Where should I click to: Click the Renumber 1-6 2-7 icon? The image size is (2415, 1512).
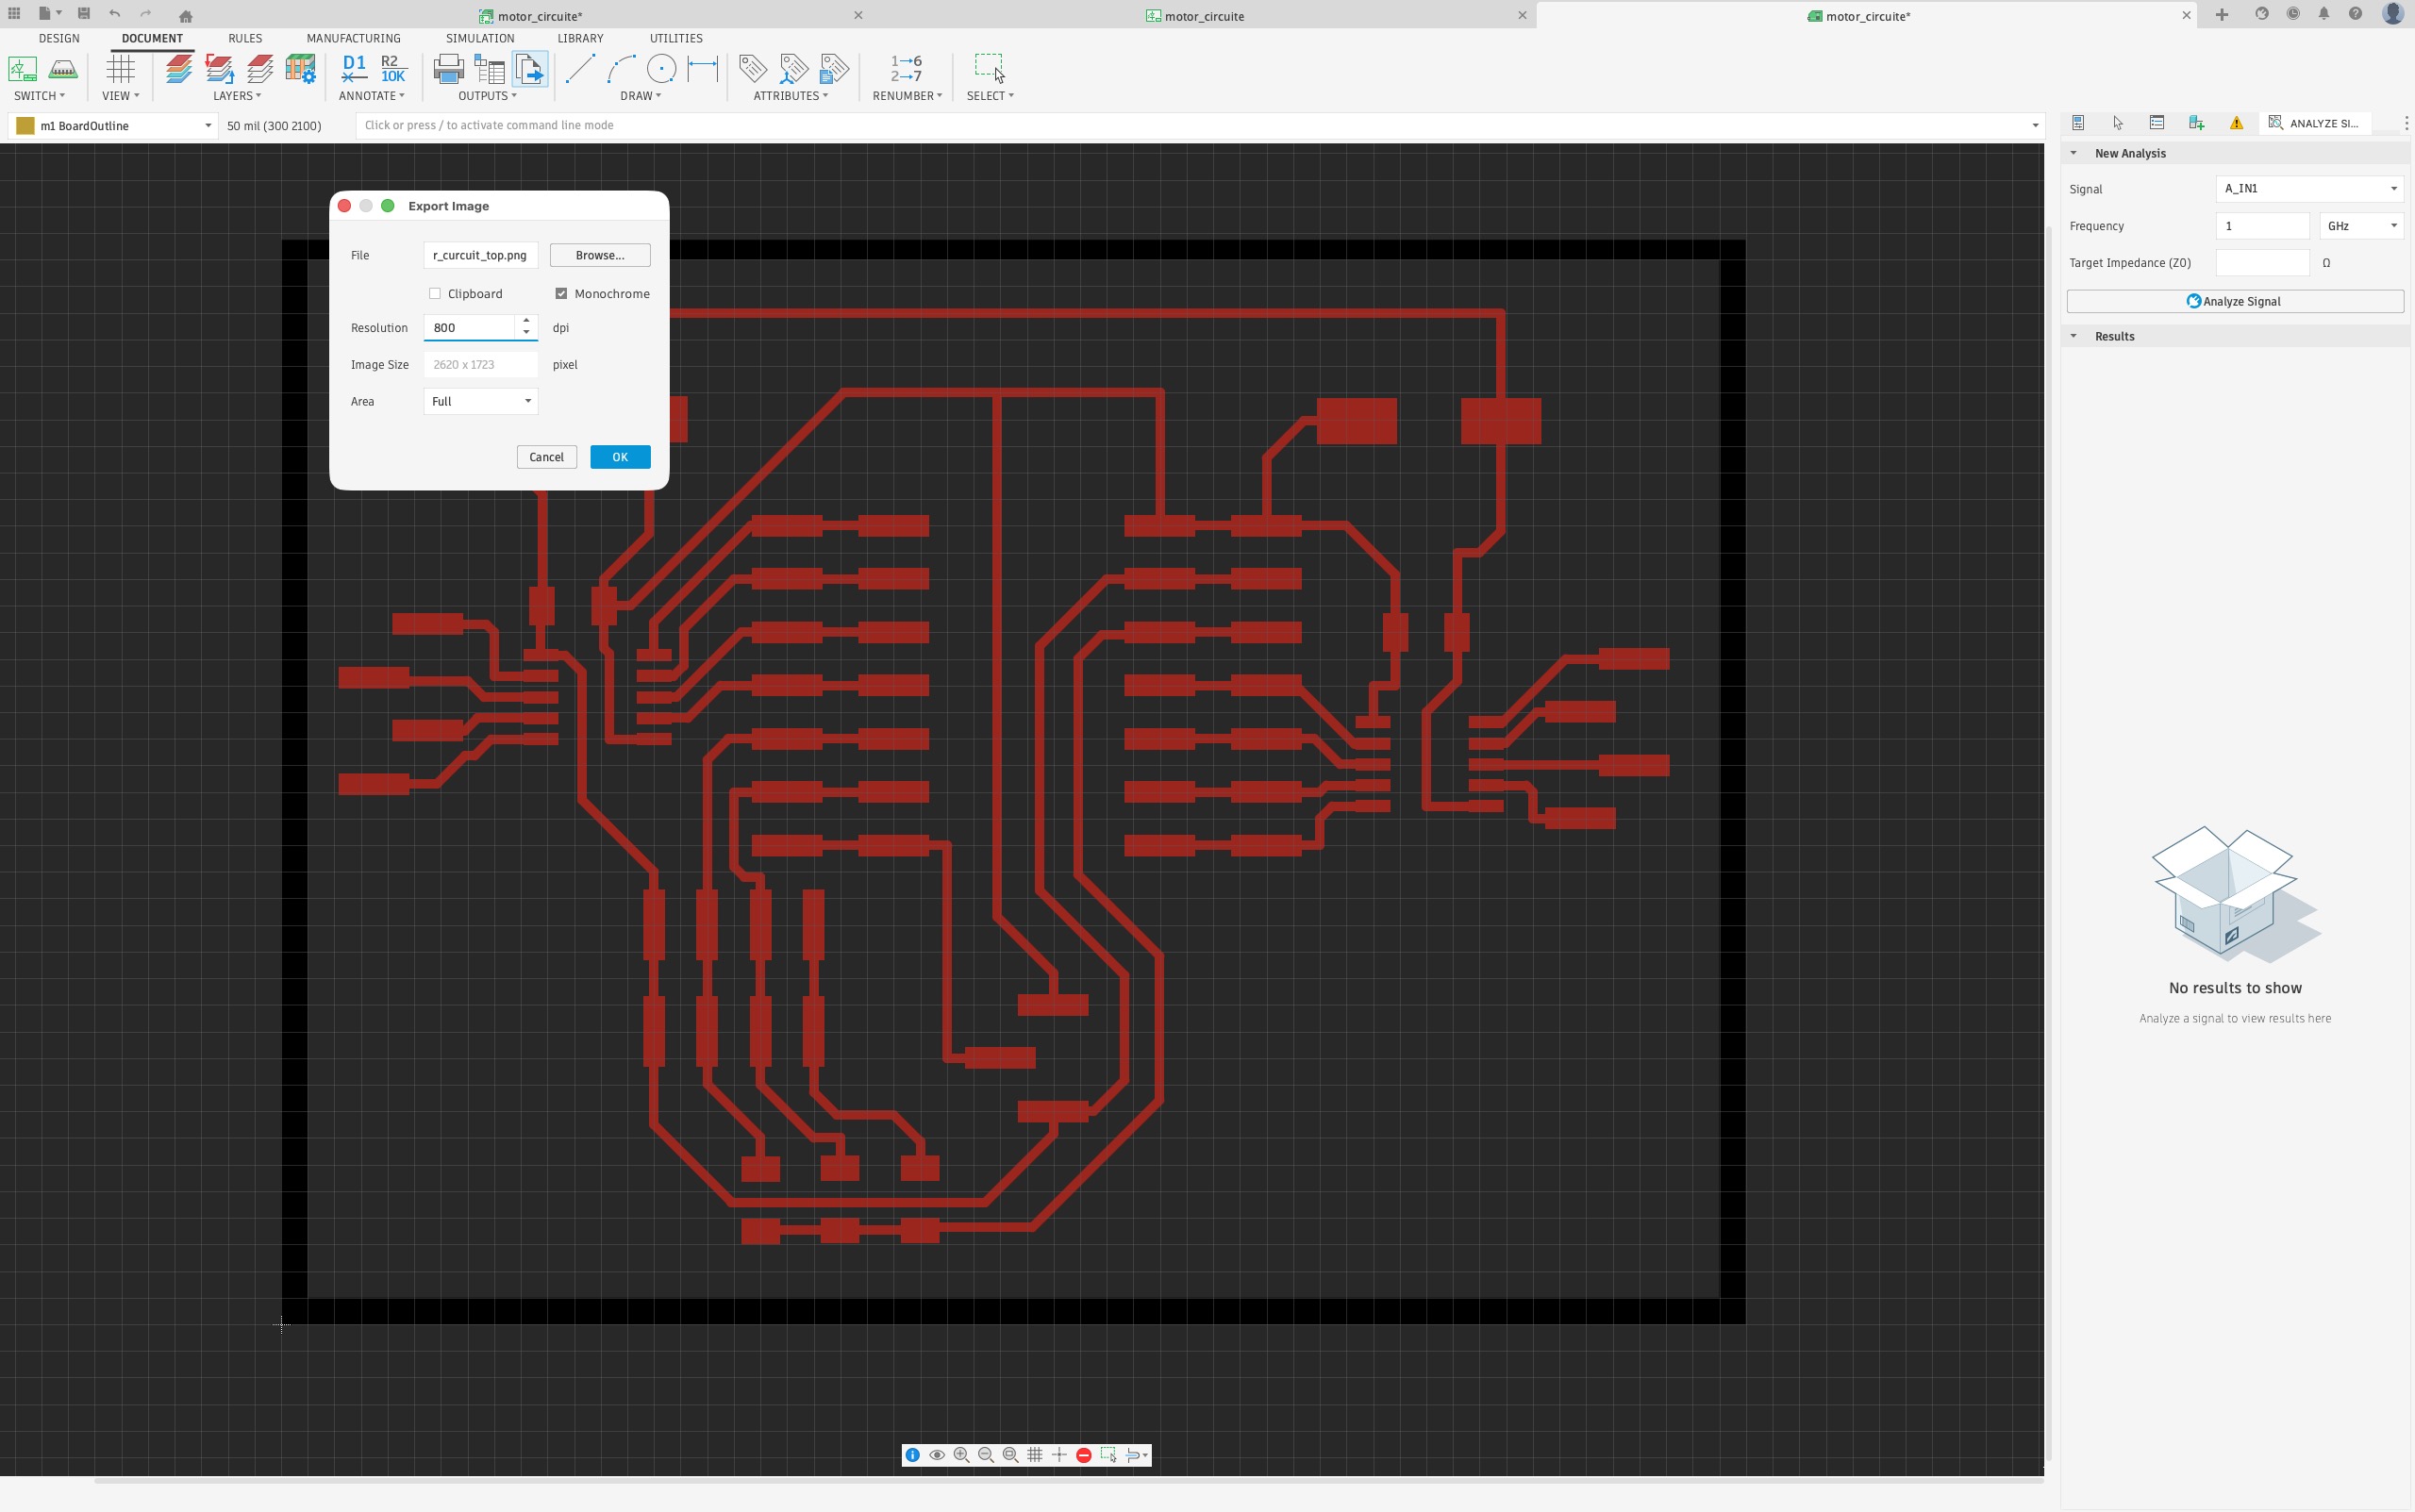pos(905,68)
